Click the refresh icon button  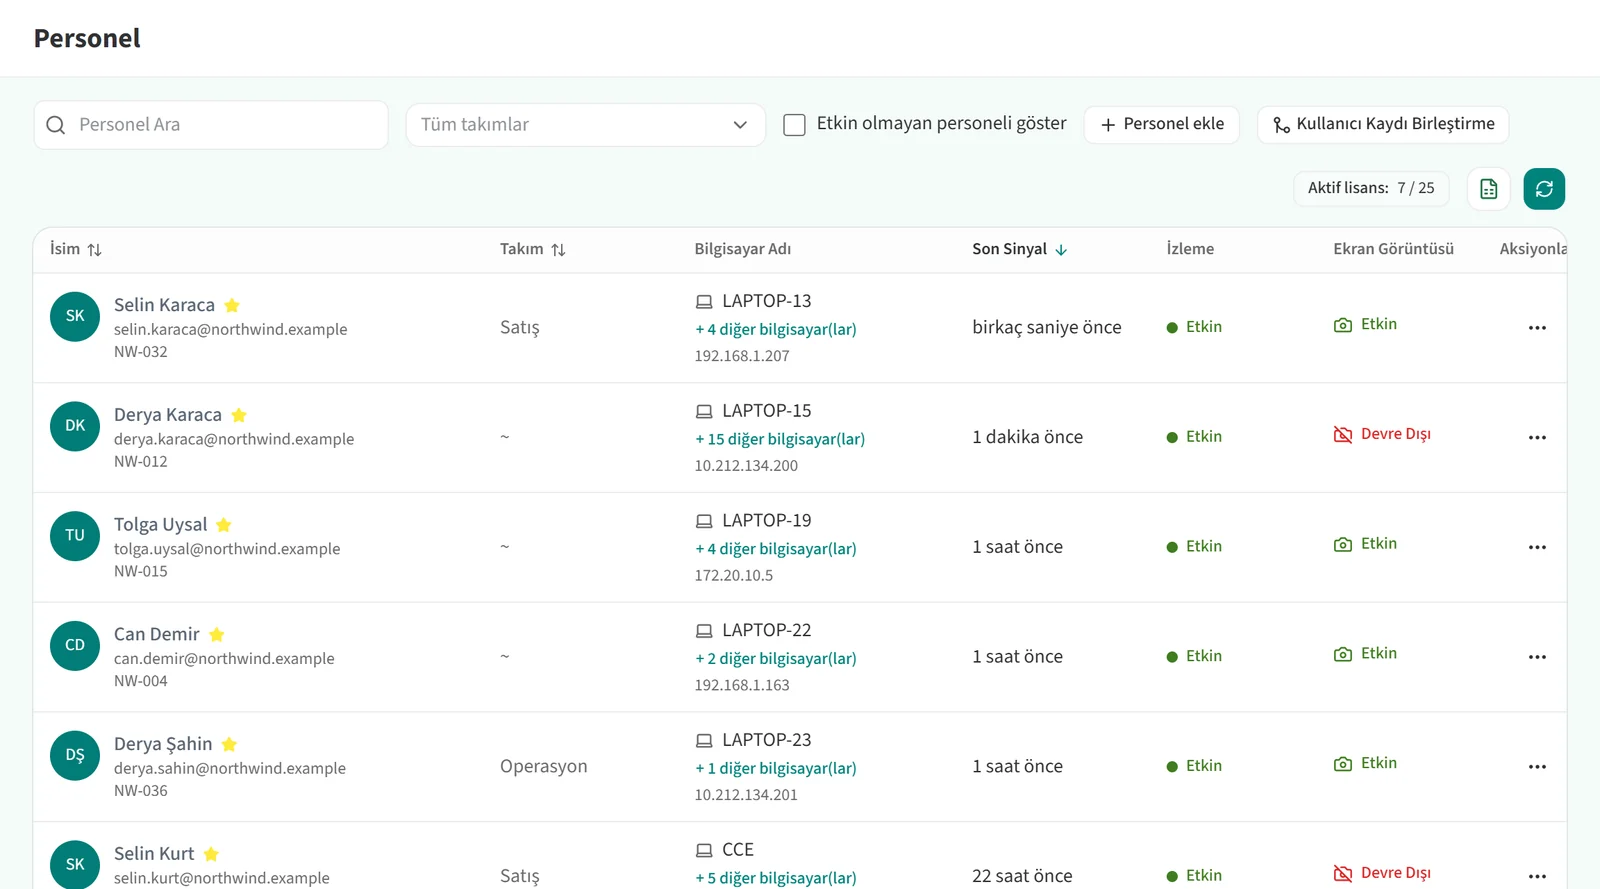(1544, 189)
